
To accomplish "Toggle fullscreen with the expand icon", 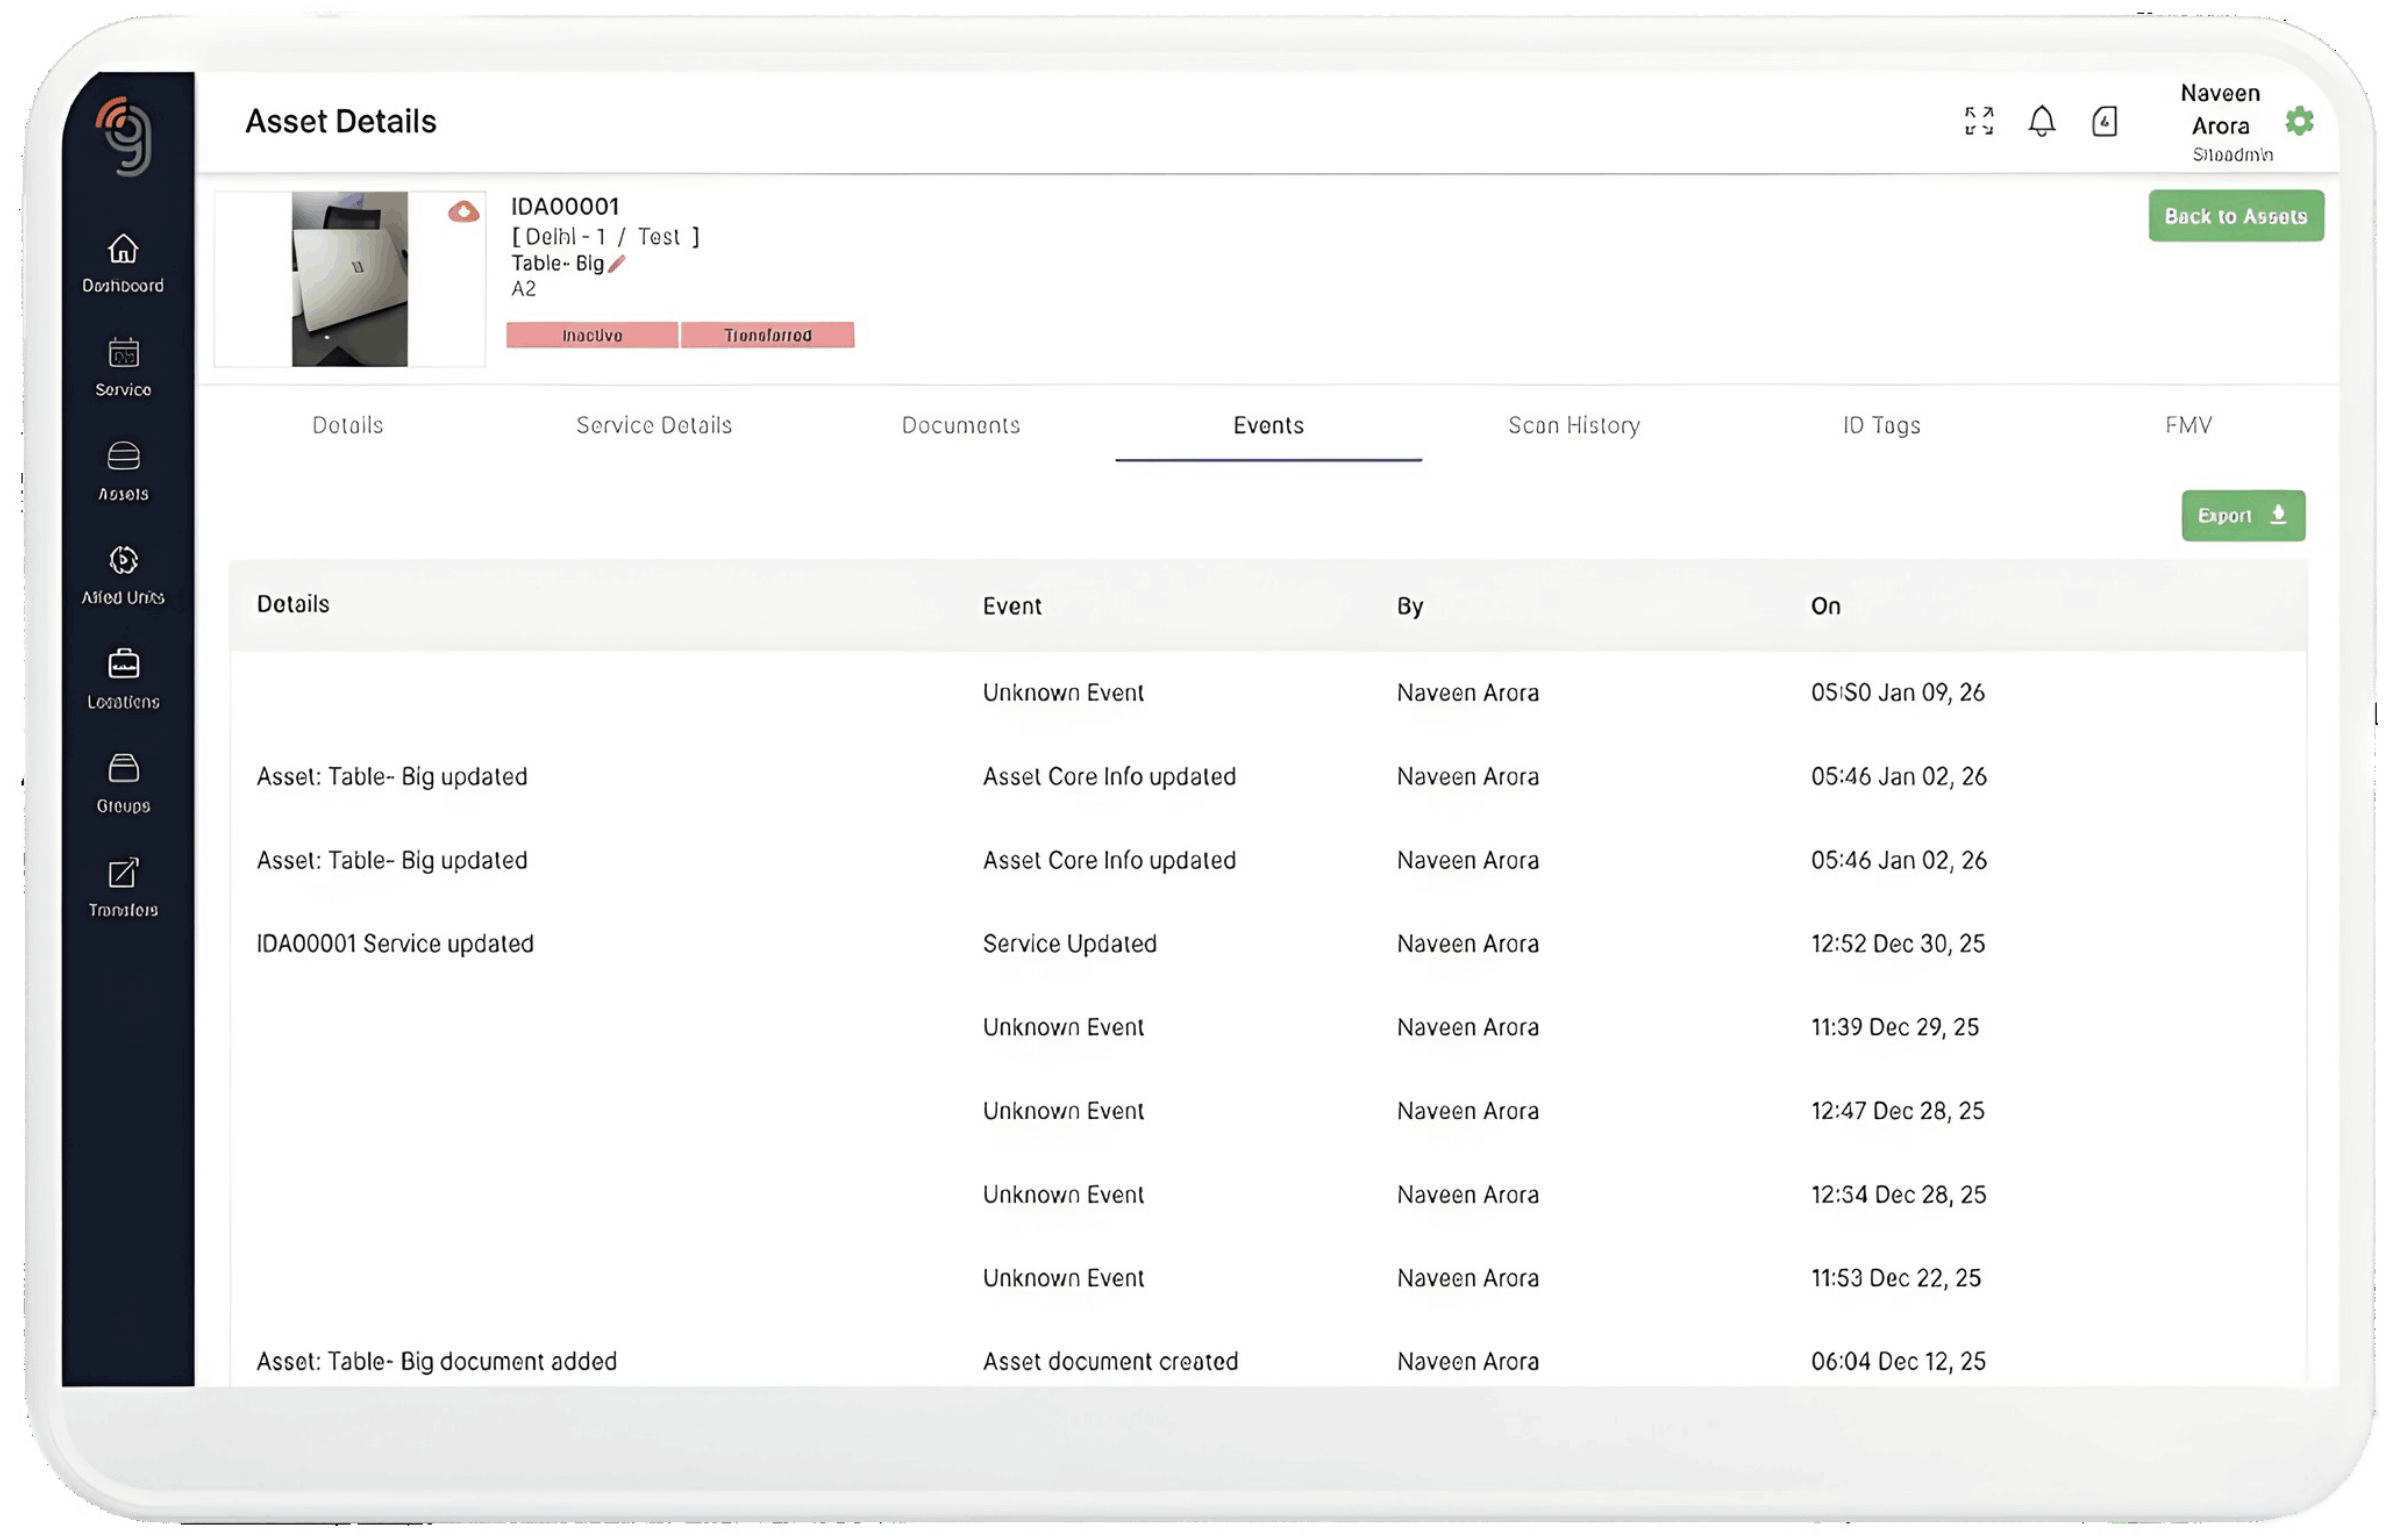I will 1978,121.
